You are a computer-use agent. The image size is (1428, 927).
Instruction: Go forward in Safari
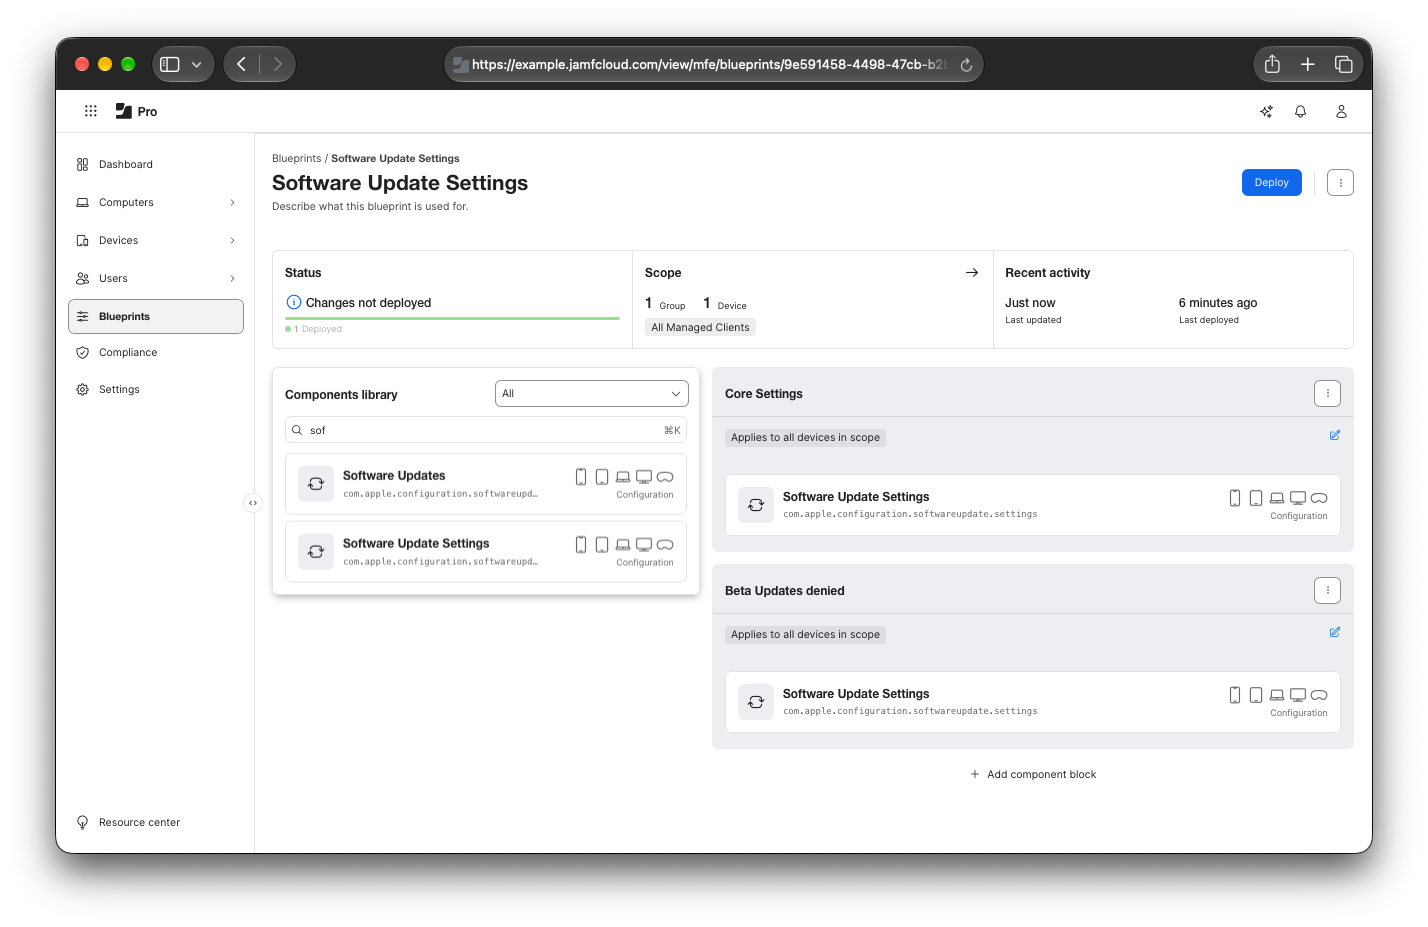coord(277,64)
